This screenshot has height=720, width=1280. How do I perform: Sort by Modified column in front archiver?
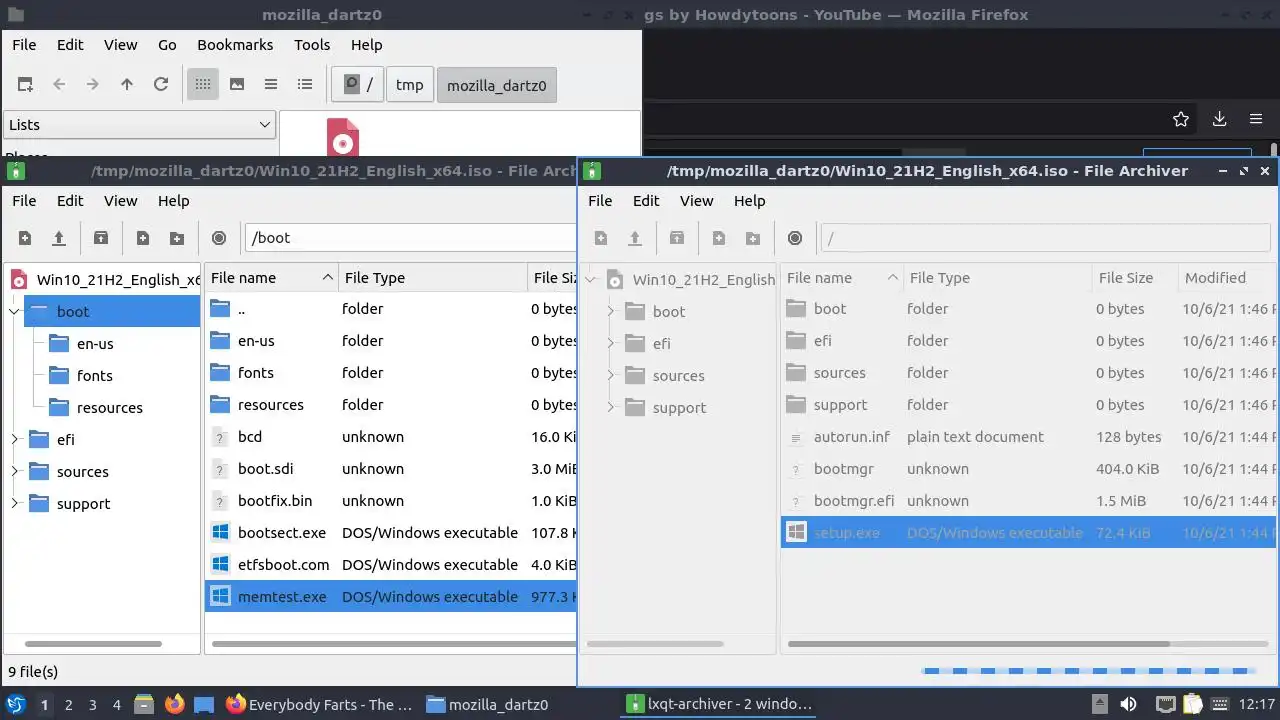1227,278
